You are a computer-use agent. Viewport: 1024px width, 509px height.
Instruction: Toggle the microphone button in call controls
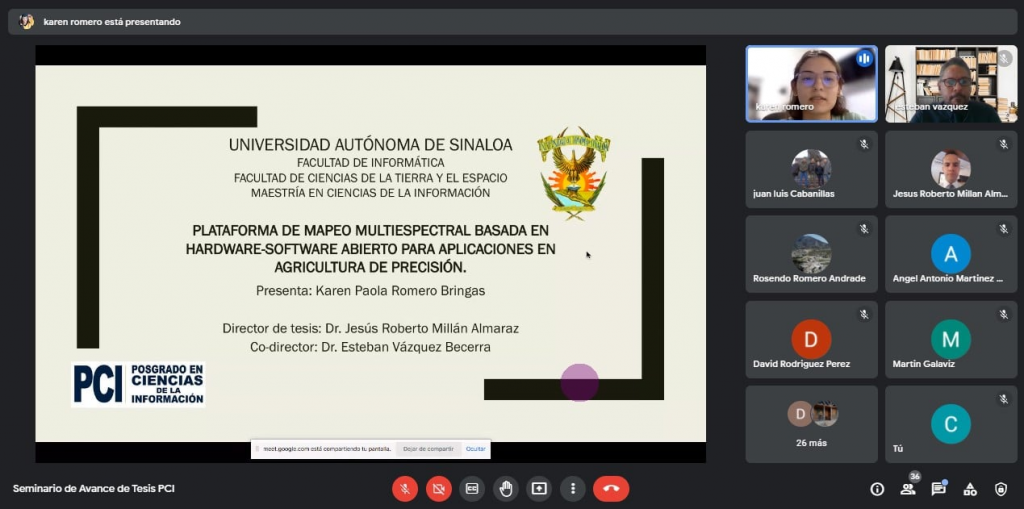click(x=405, y=489)
